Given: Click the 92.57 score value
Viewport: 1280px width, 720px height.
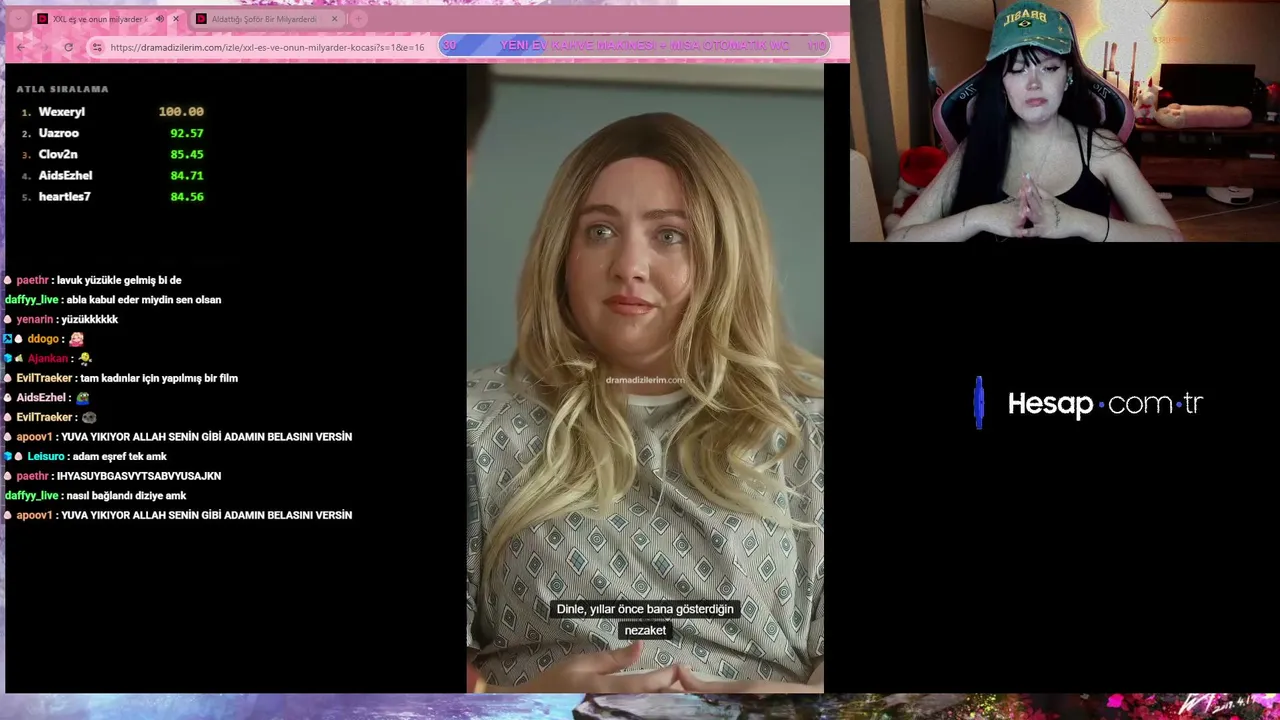Looking at the screenshot, I should point(187,133).
